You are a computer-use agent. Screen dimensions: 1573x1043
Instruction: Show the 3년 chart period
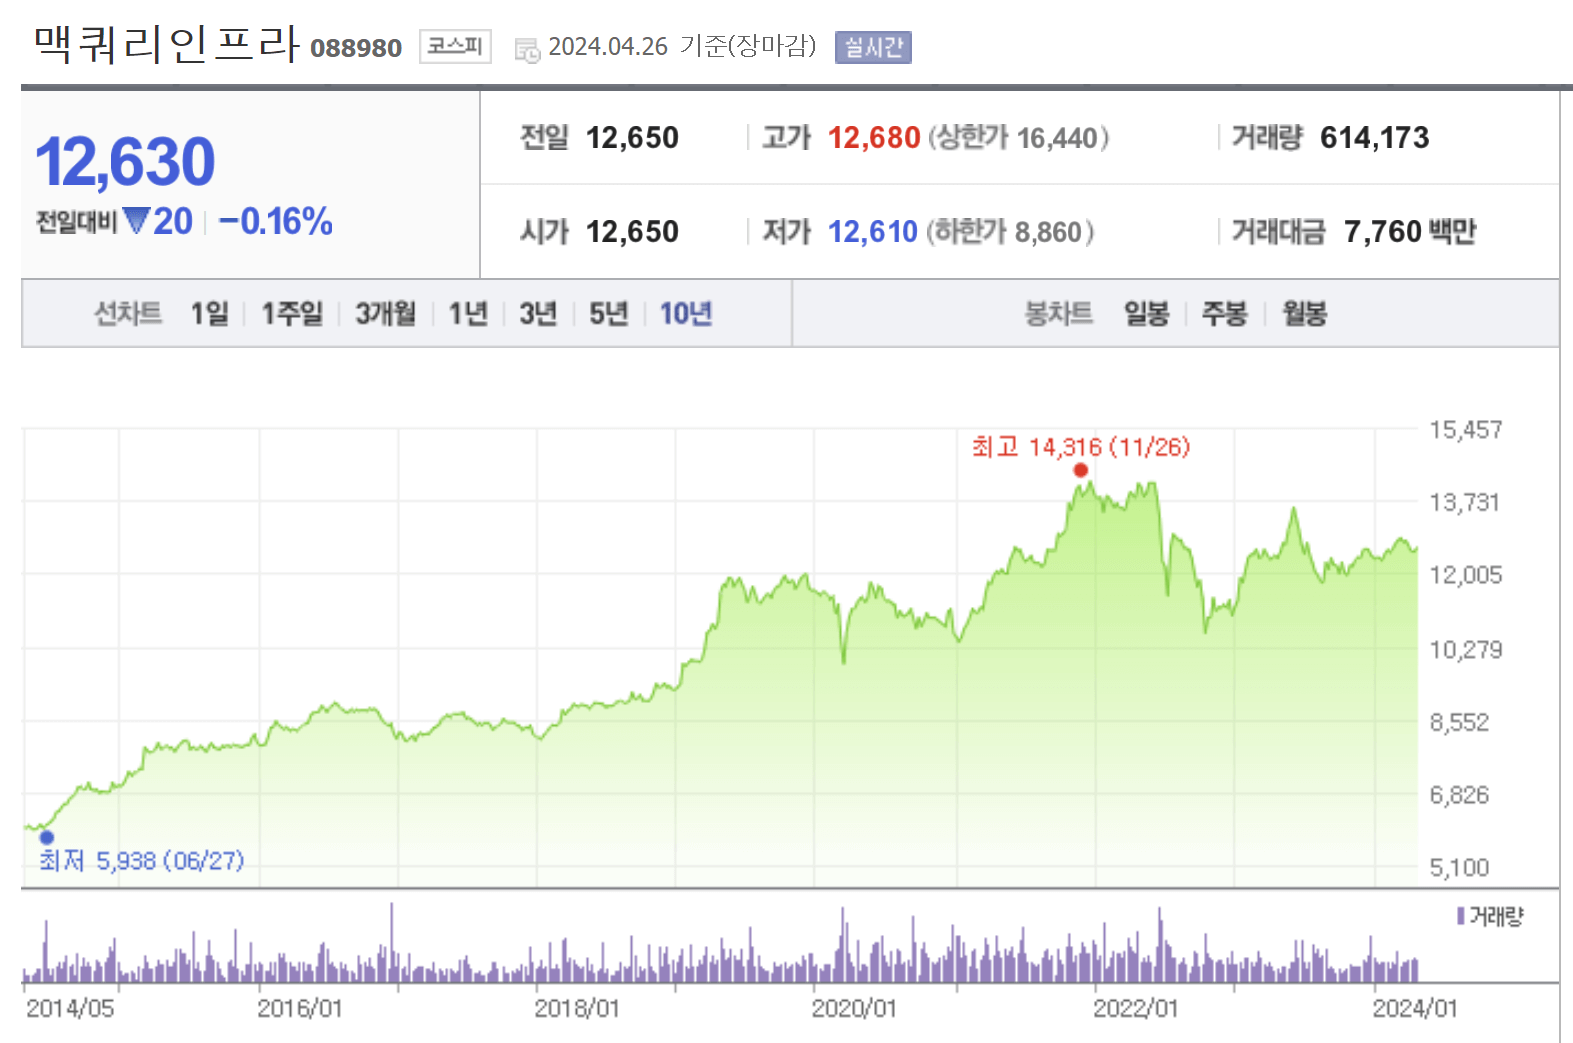point(538,314)
